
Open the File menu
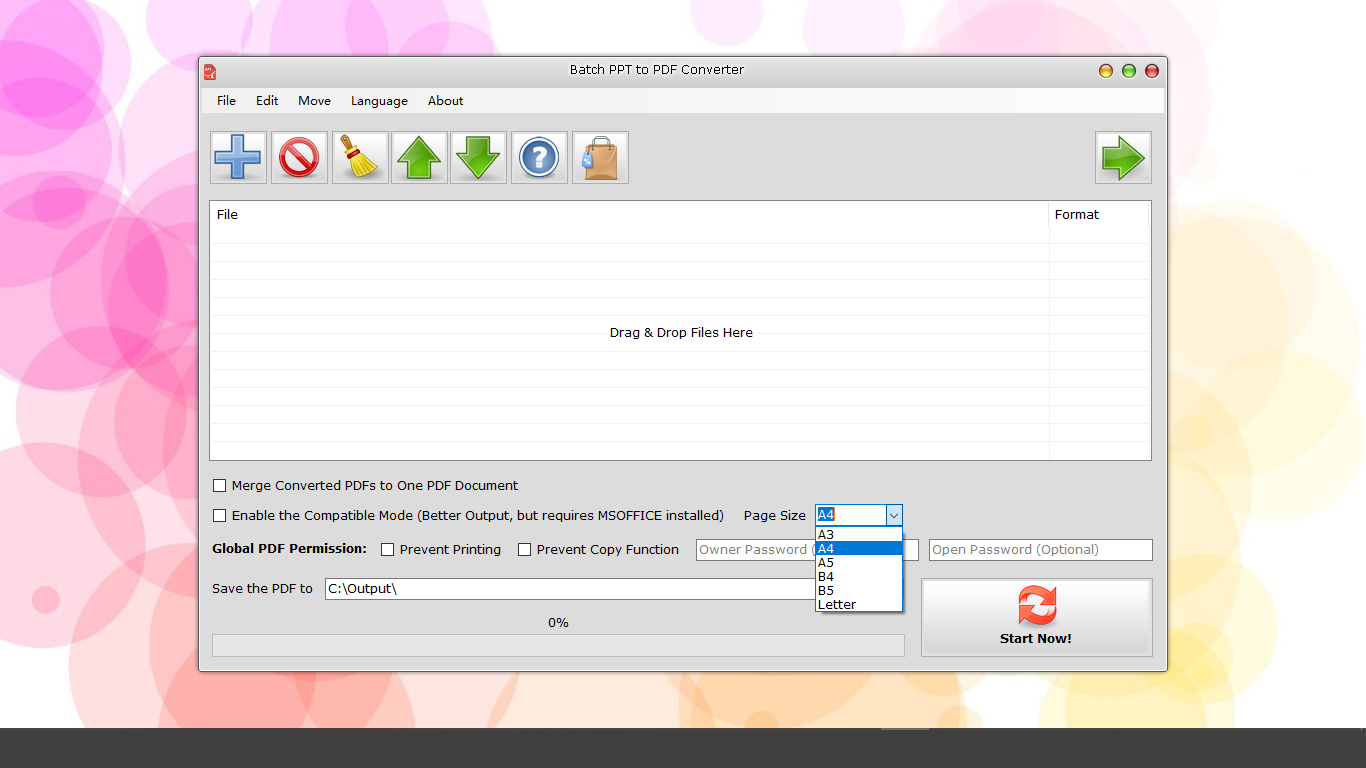click(226, 101)
